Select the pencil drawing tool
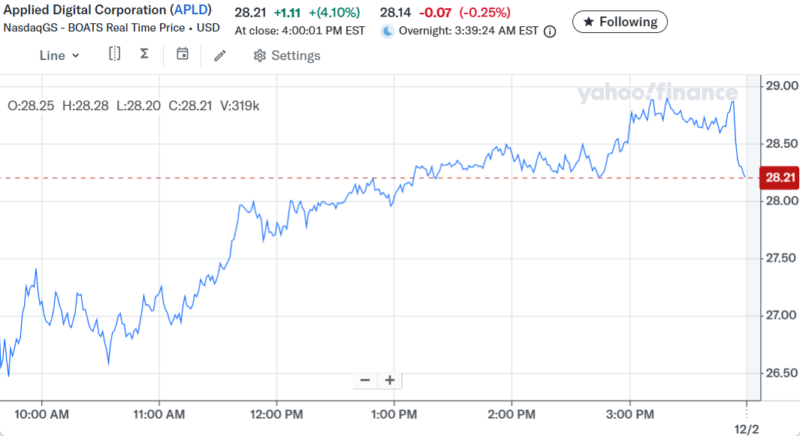Viewport: 800px width, 436px height. point(220,55)
